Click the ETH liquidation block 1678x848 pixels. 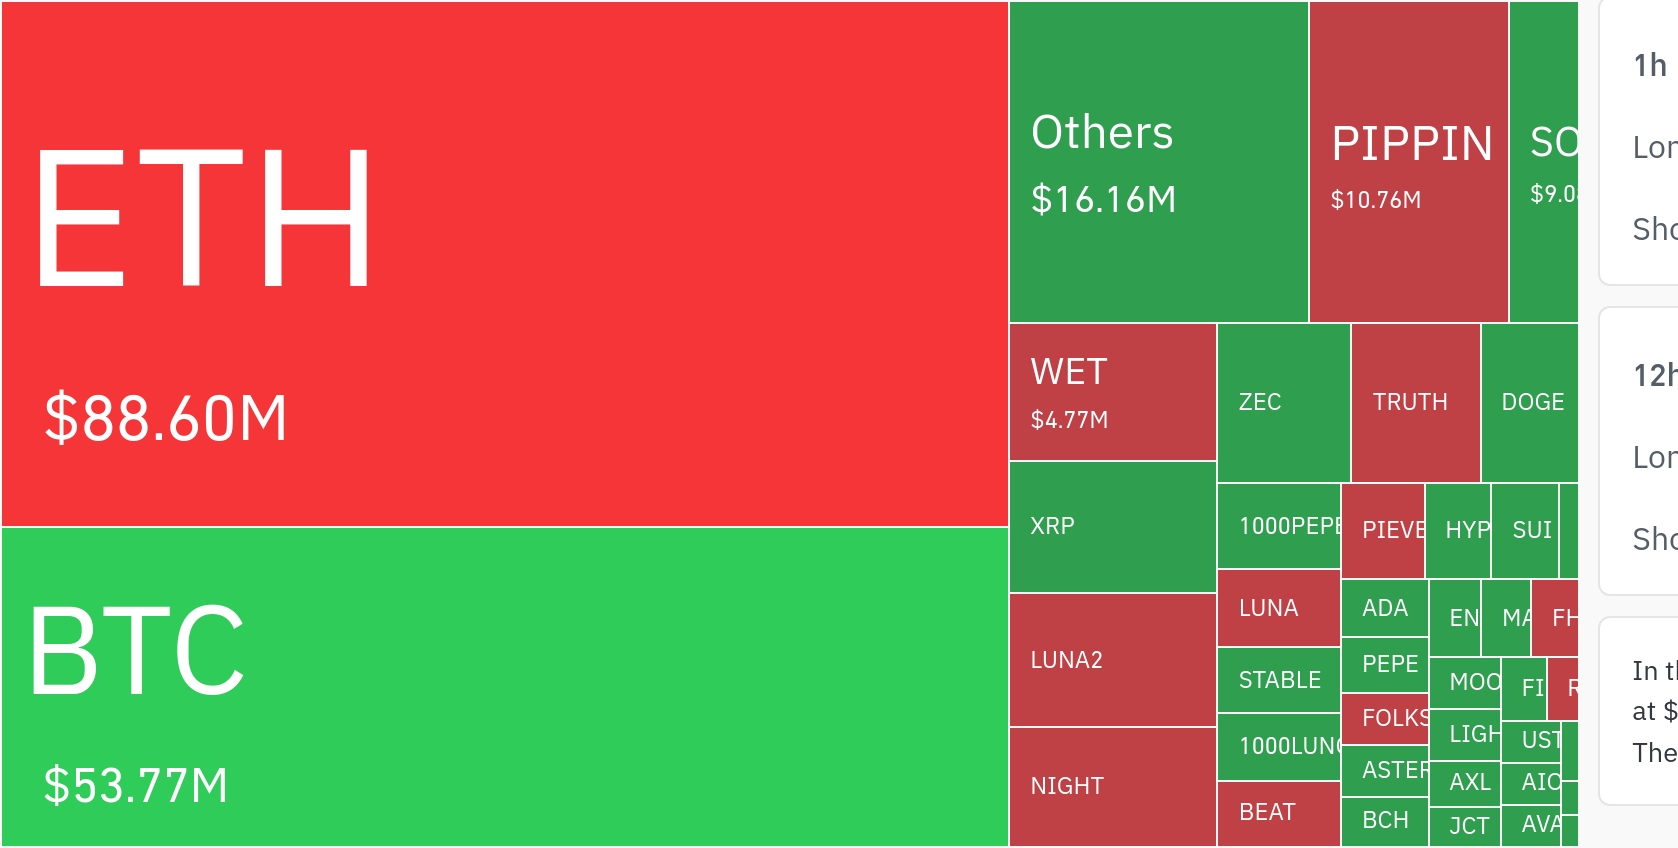(x=504, y=263)
